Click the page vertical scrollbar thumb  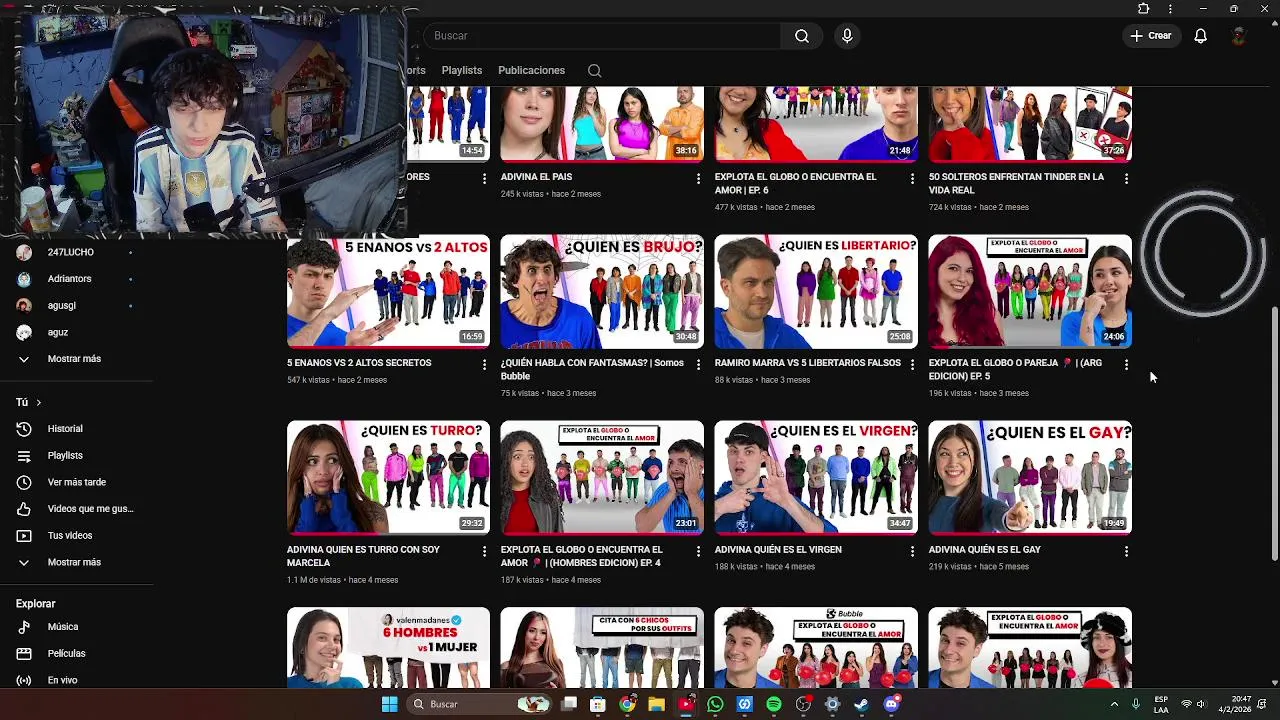point(1274,433)
